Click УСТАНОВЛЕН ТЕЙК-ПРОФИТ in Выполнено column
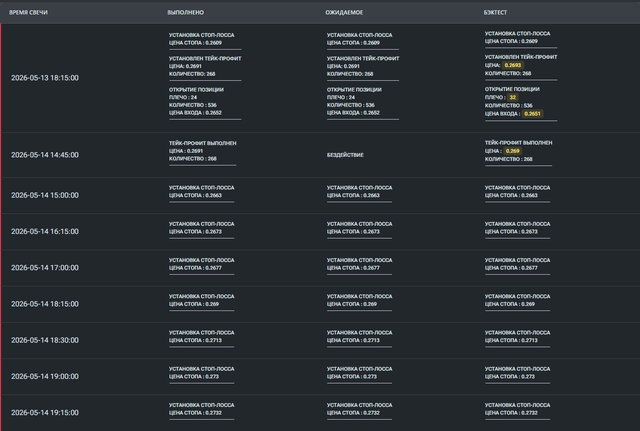The image size is (640, 431). (205, 58)
